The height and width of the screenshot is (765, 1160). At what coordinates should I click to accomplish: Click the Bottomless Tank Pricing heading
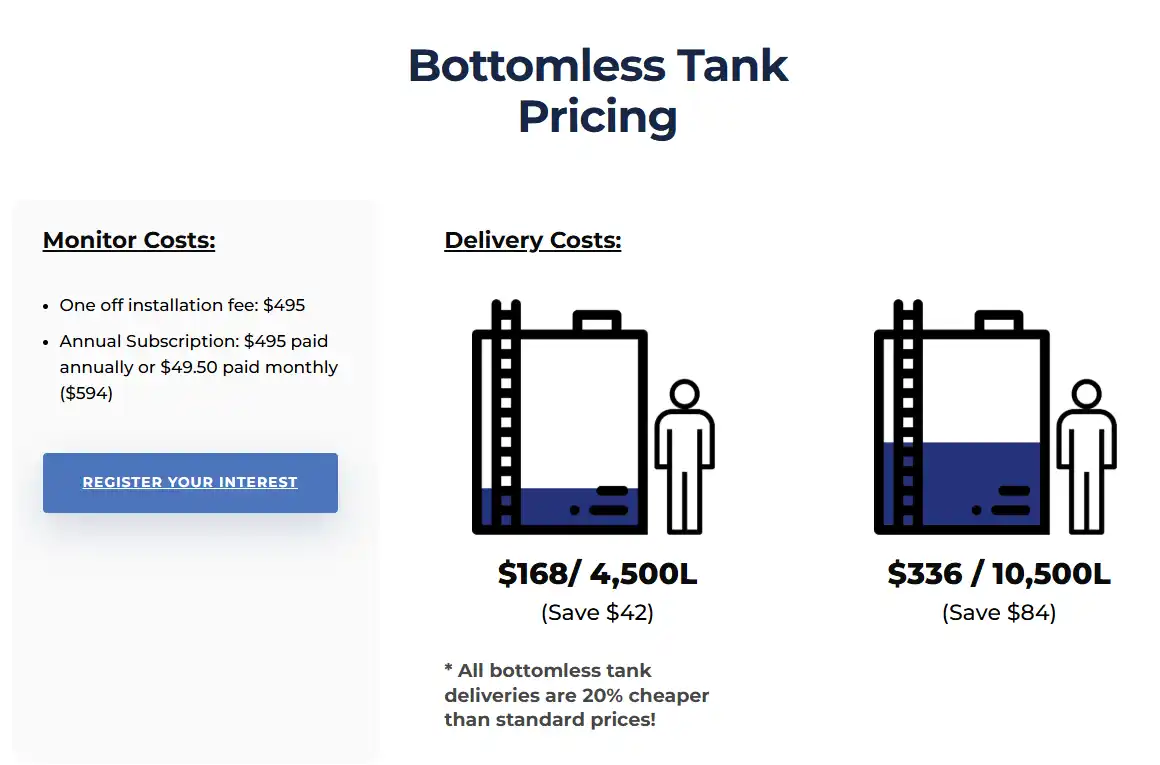pyautogui.click(x=598, y=91)
